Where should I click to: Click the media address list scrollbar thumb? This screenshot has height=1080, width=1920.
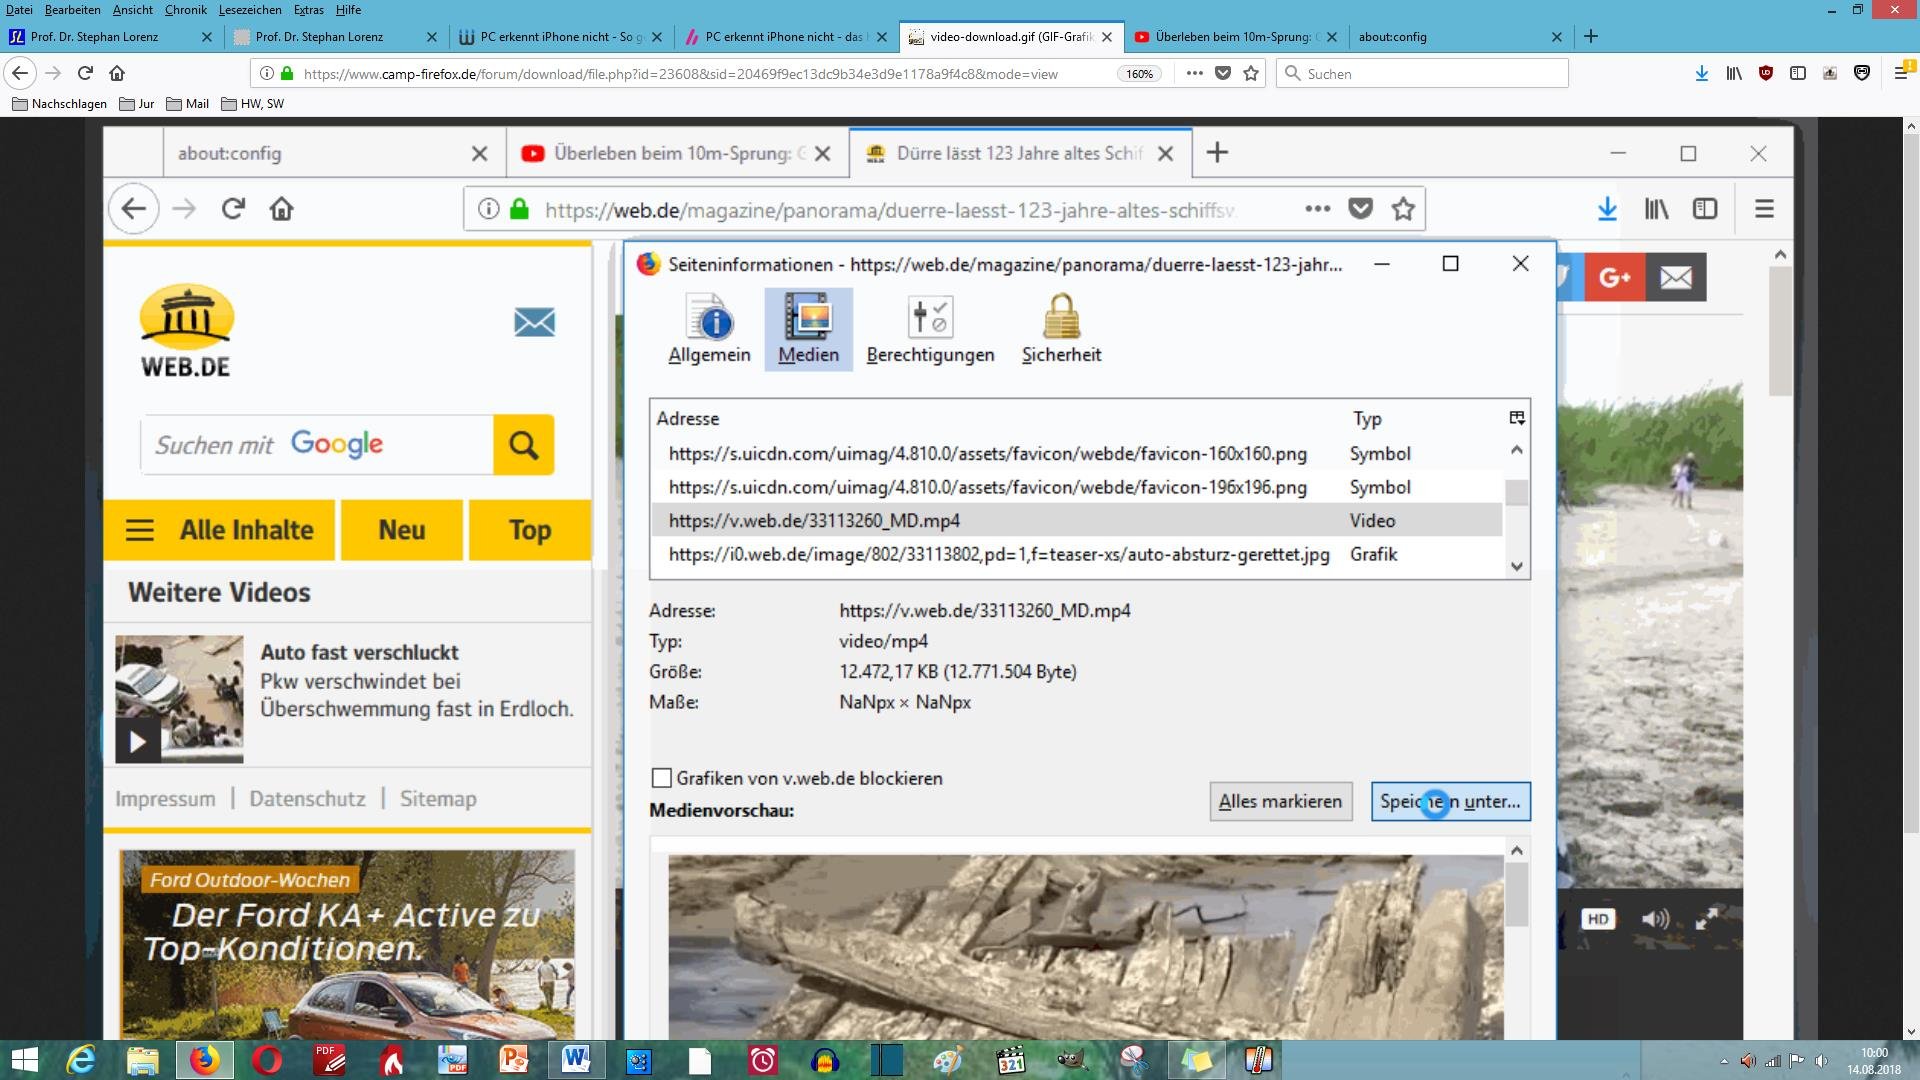(1516, 493)
